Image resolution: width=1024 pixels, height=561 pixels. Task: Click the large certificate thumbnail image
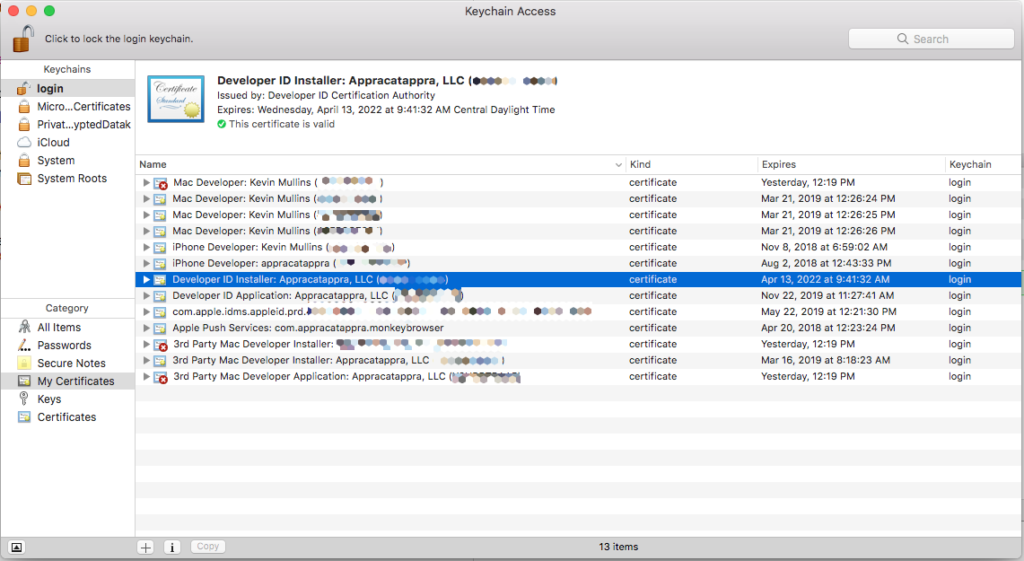pos(176,99)
